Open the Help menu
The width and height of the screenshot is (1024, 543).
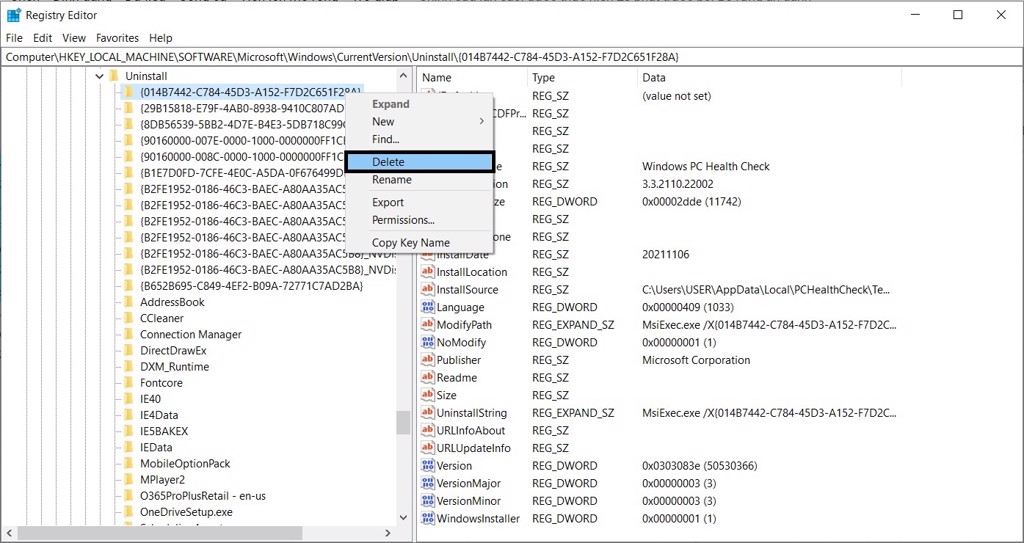pyautogui.click(x=160, y=38)
